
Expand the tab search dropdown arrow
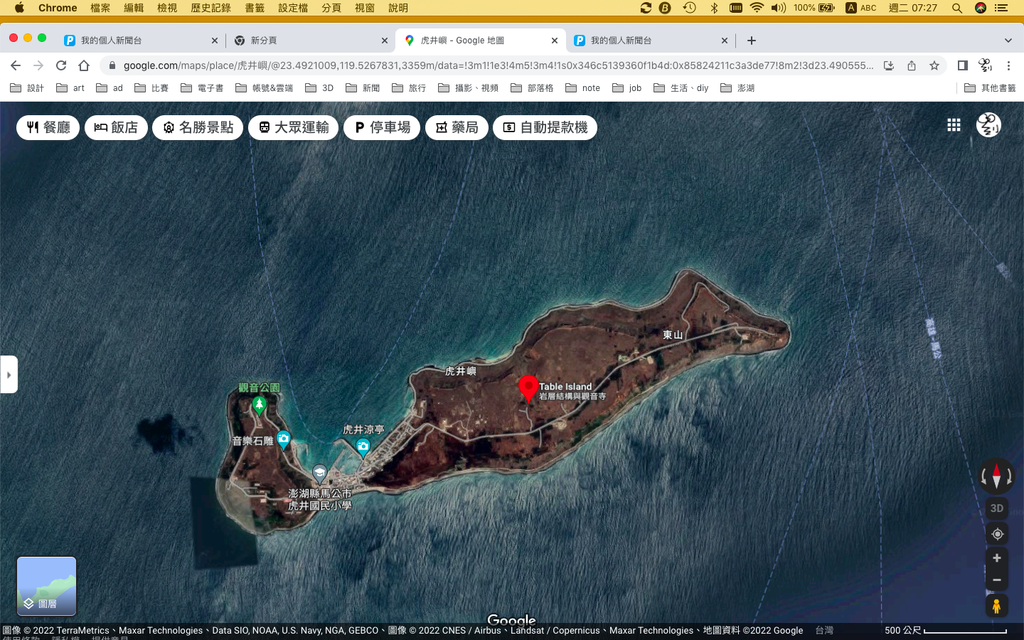(x=1008, y=41)
